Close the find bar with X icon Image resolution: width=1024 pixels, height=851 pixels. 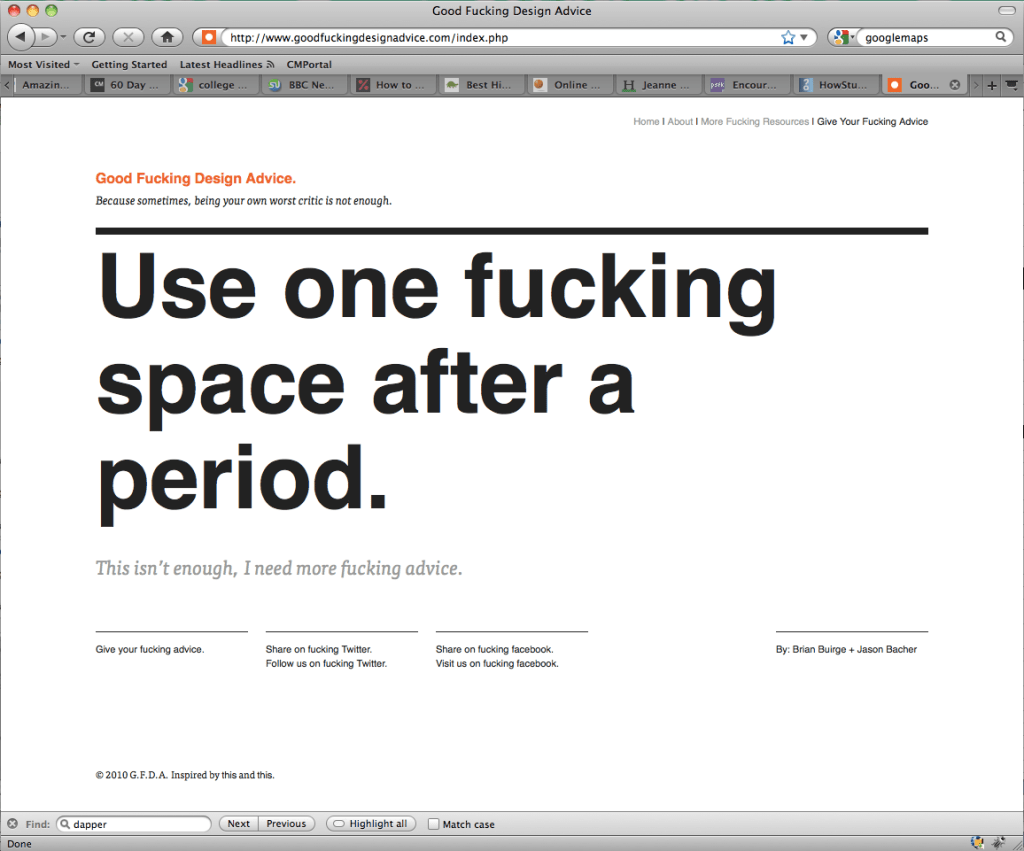[x=12, y=824]
